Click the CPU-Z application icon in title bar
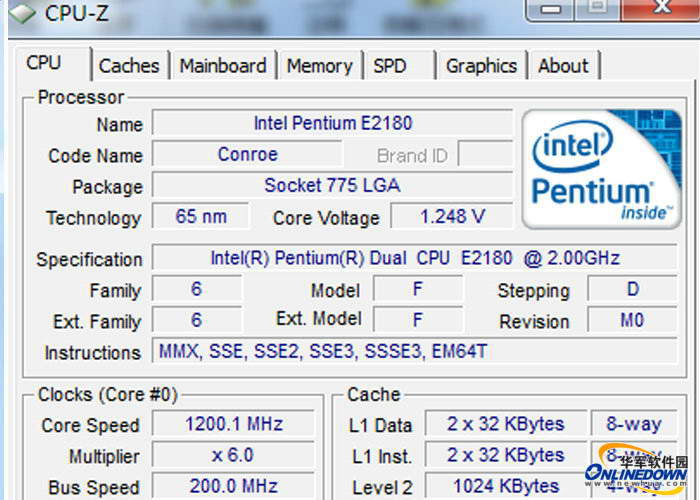This screenshot has width=700, height=500. click(22, 12)
